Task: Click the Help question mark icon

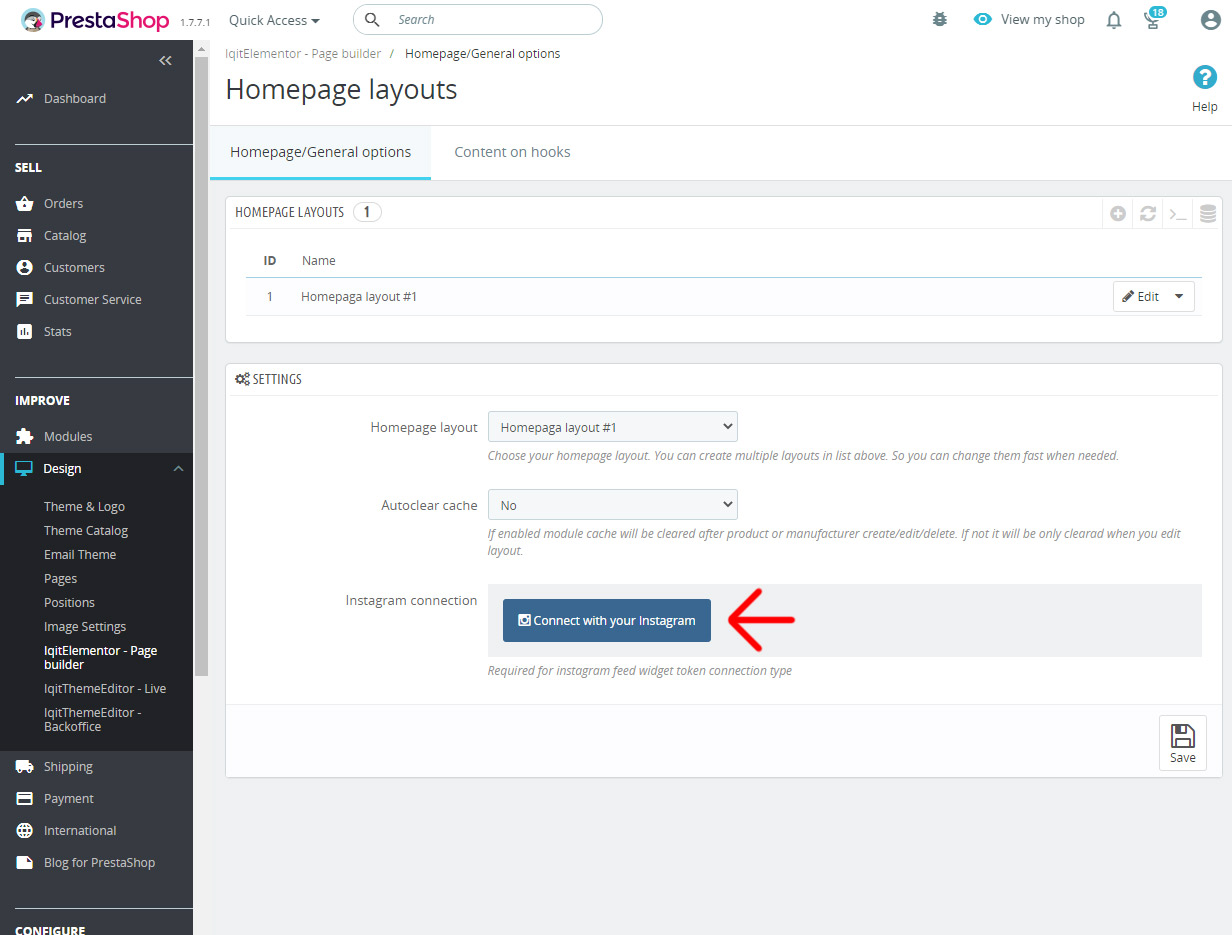Action: pos(1204,77)
